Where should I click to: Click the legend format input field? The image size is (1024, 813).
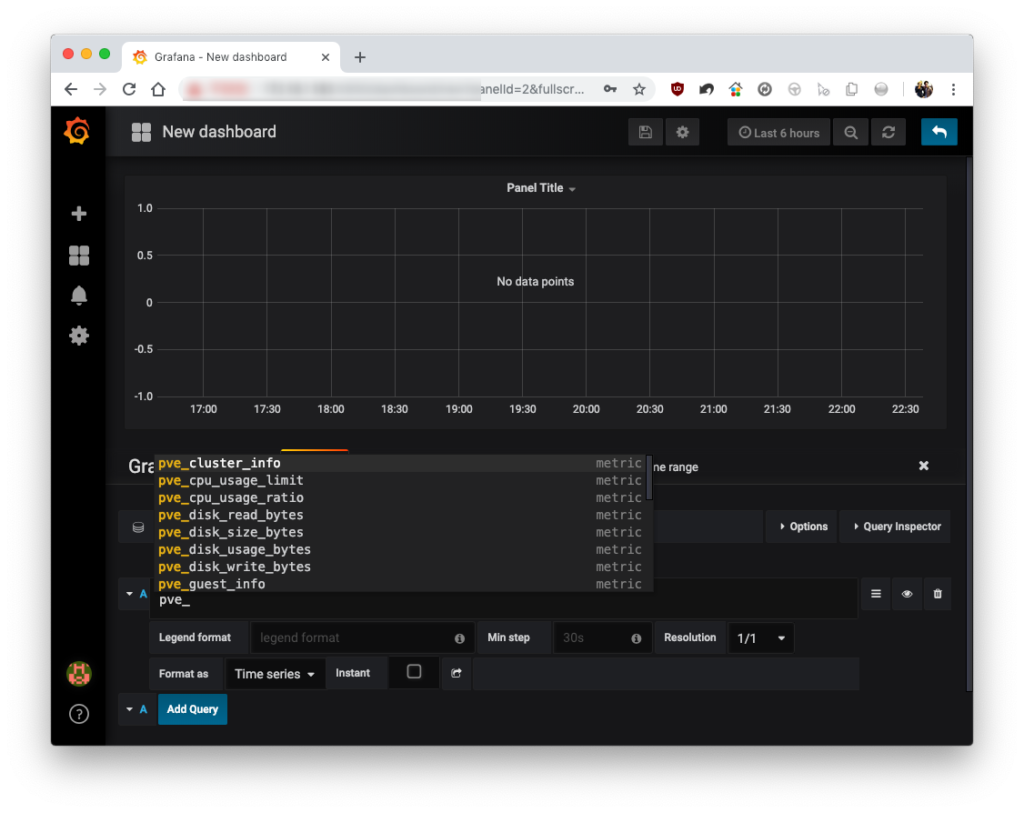(361, 638)
